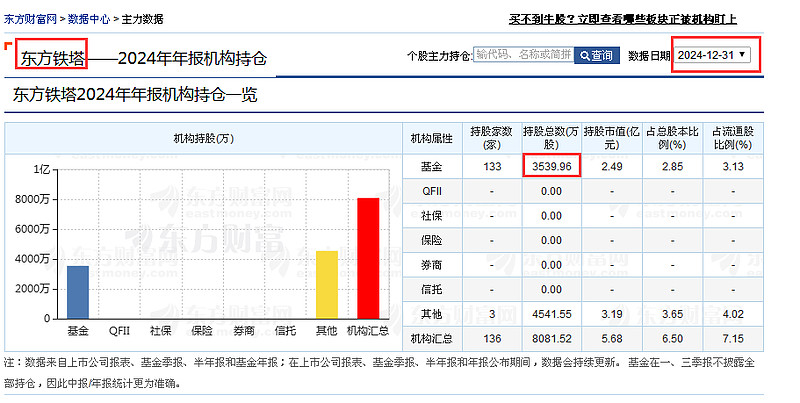Open the 东方财富网 breadcrumb link
Image resolution: width=800 pixels, height=403 pixels.
pos(30,19)
